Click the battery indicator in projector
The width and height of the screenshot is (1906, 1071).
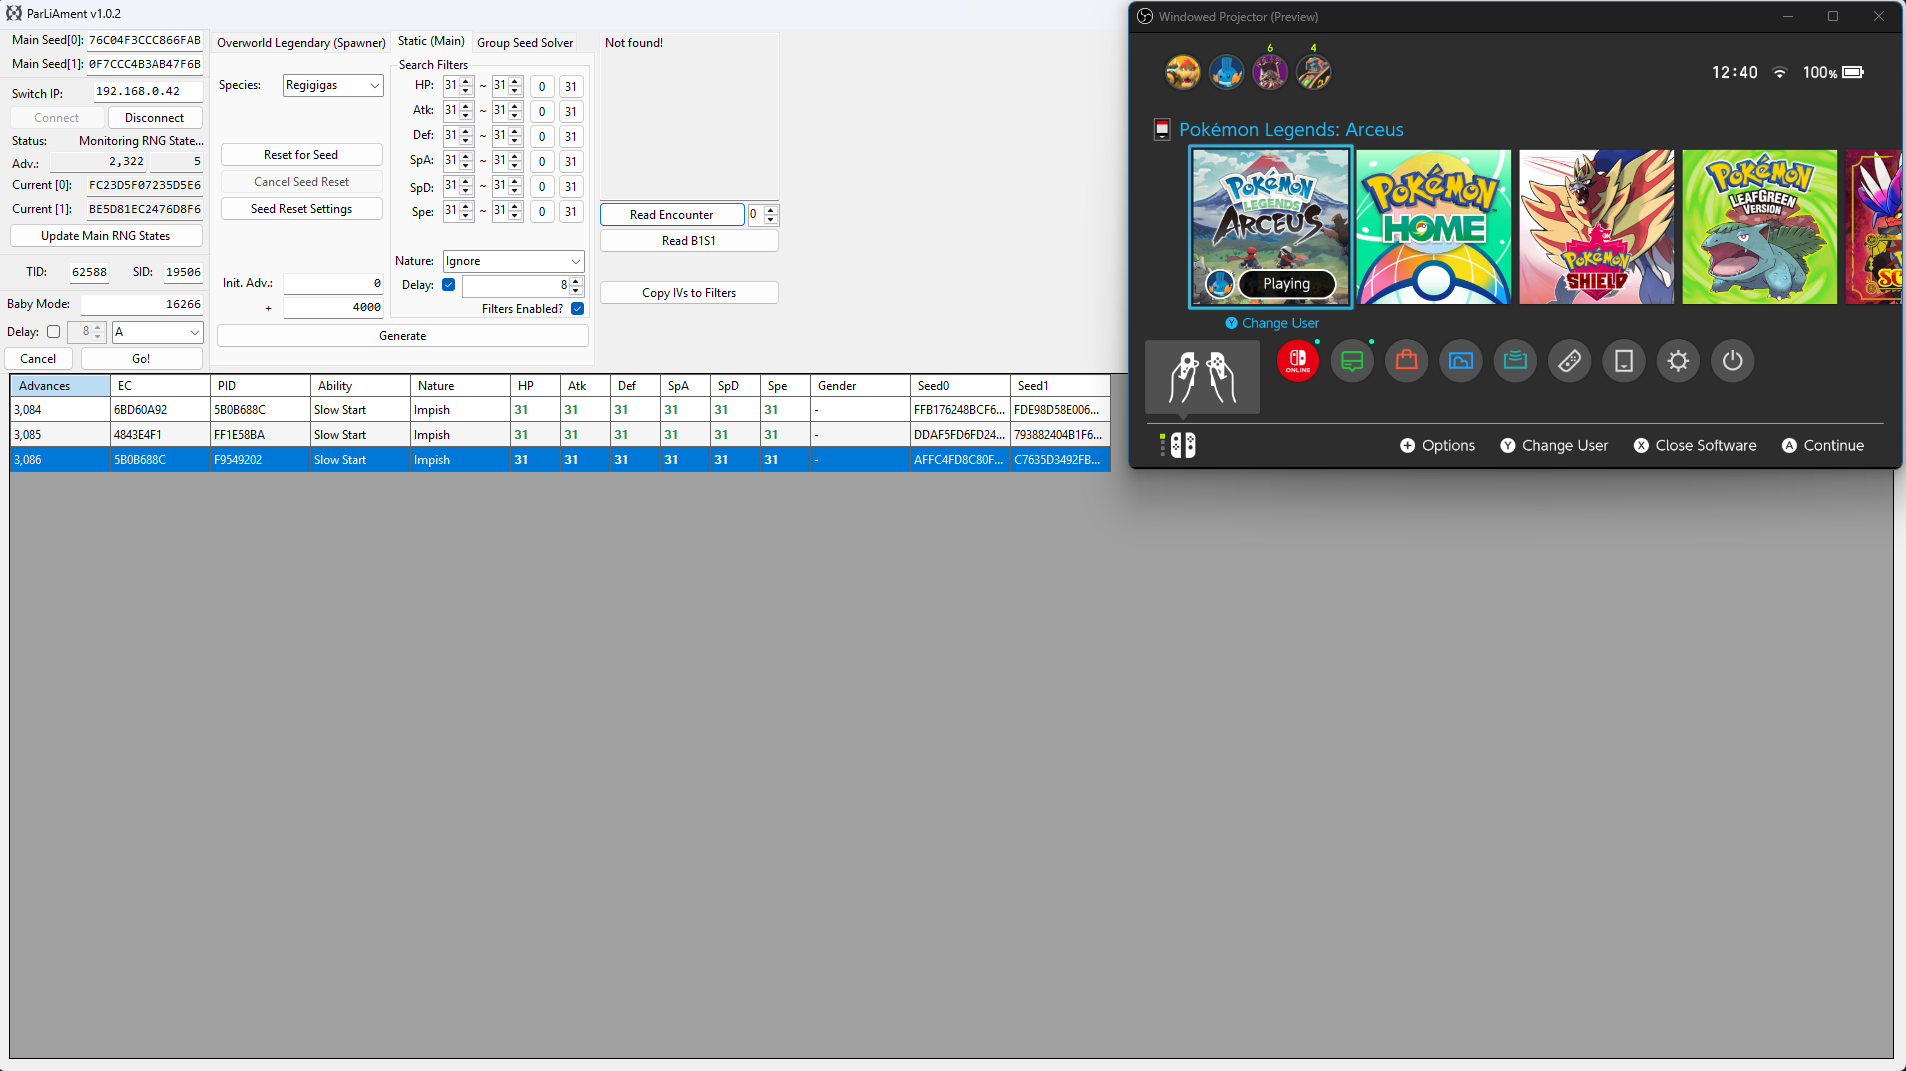pos(1853,72)
